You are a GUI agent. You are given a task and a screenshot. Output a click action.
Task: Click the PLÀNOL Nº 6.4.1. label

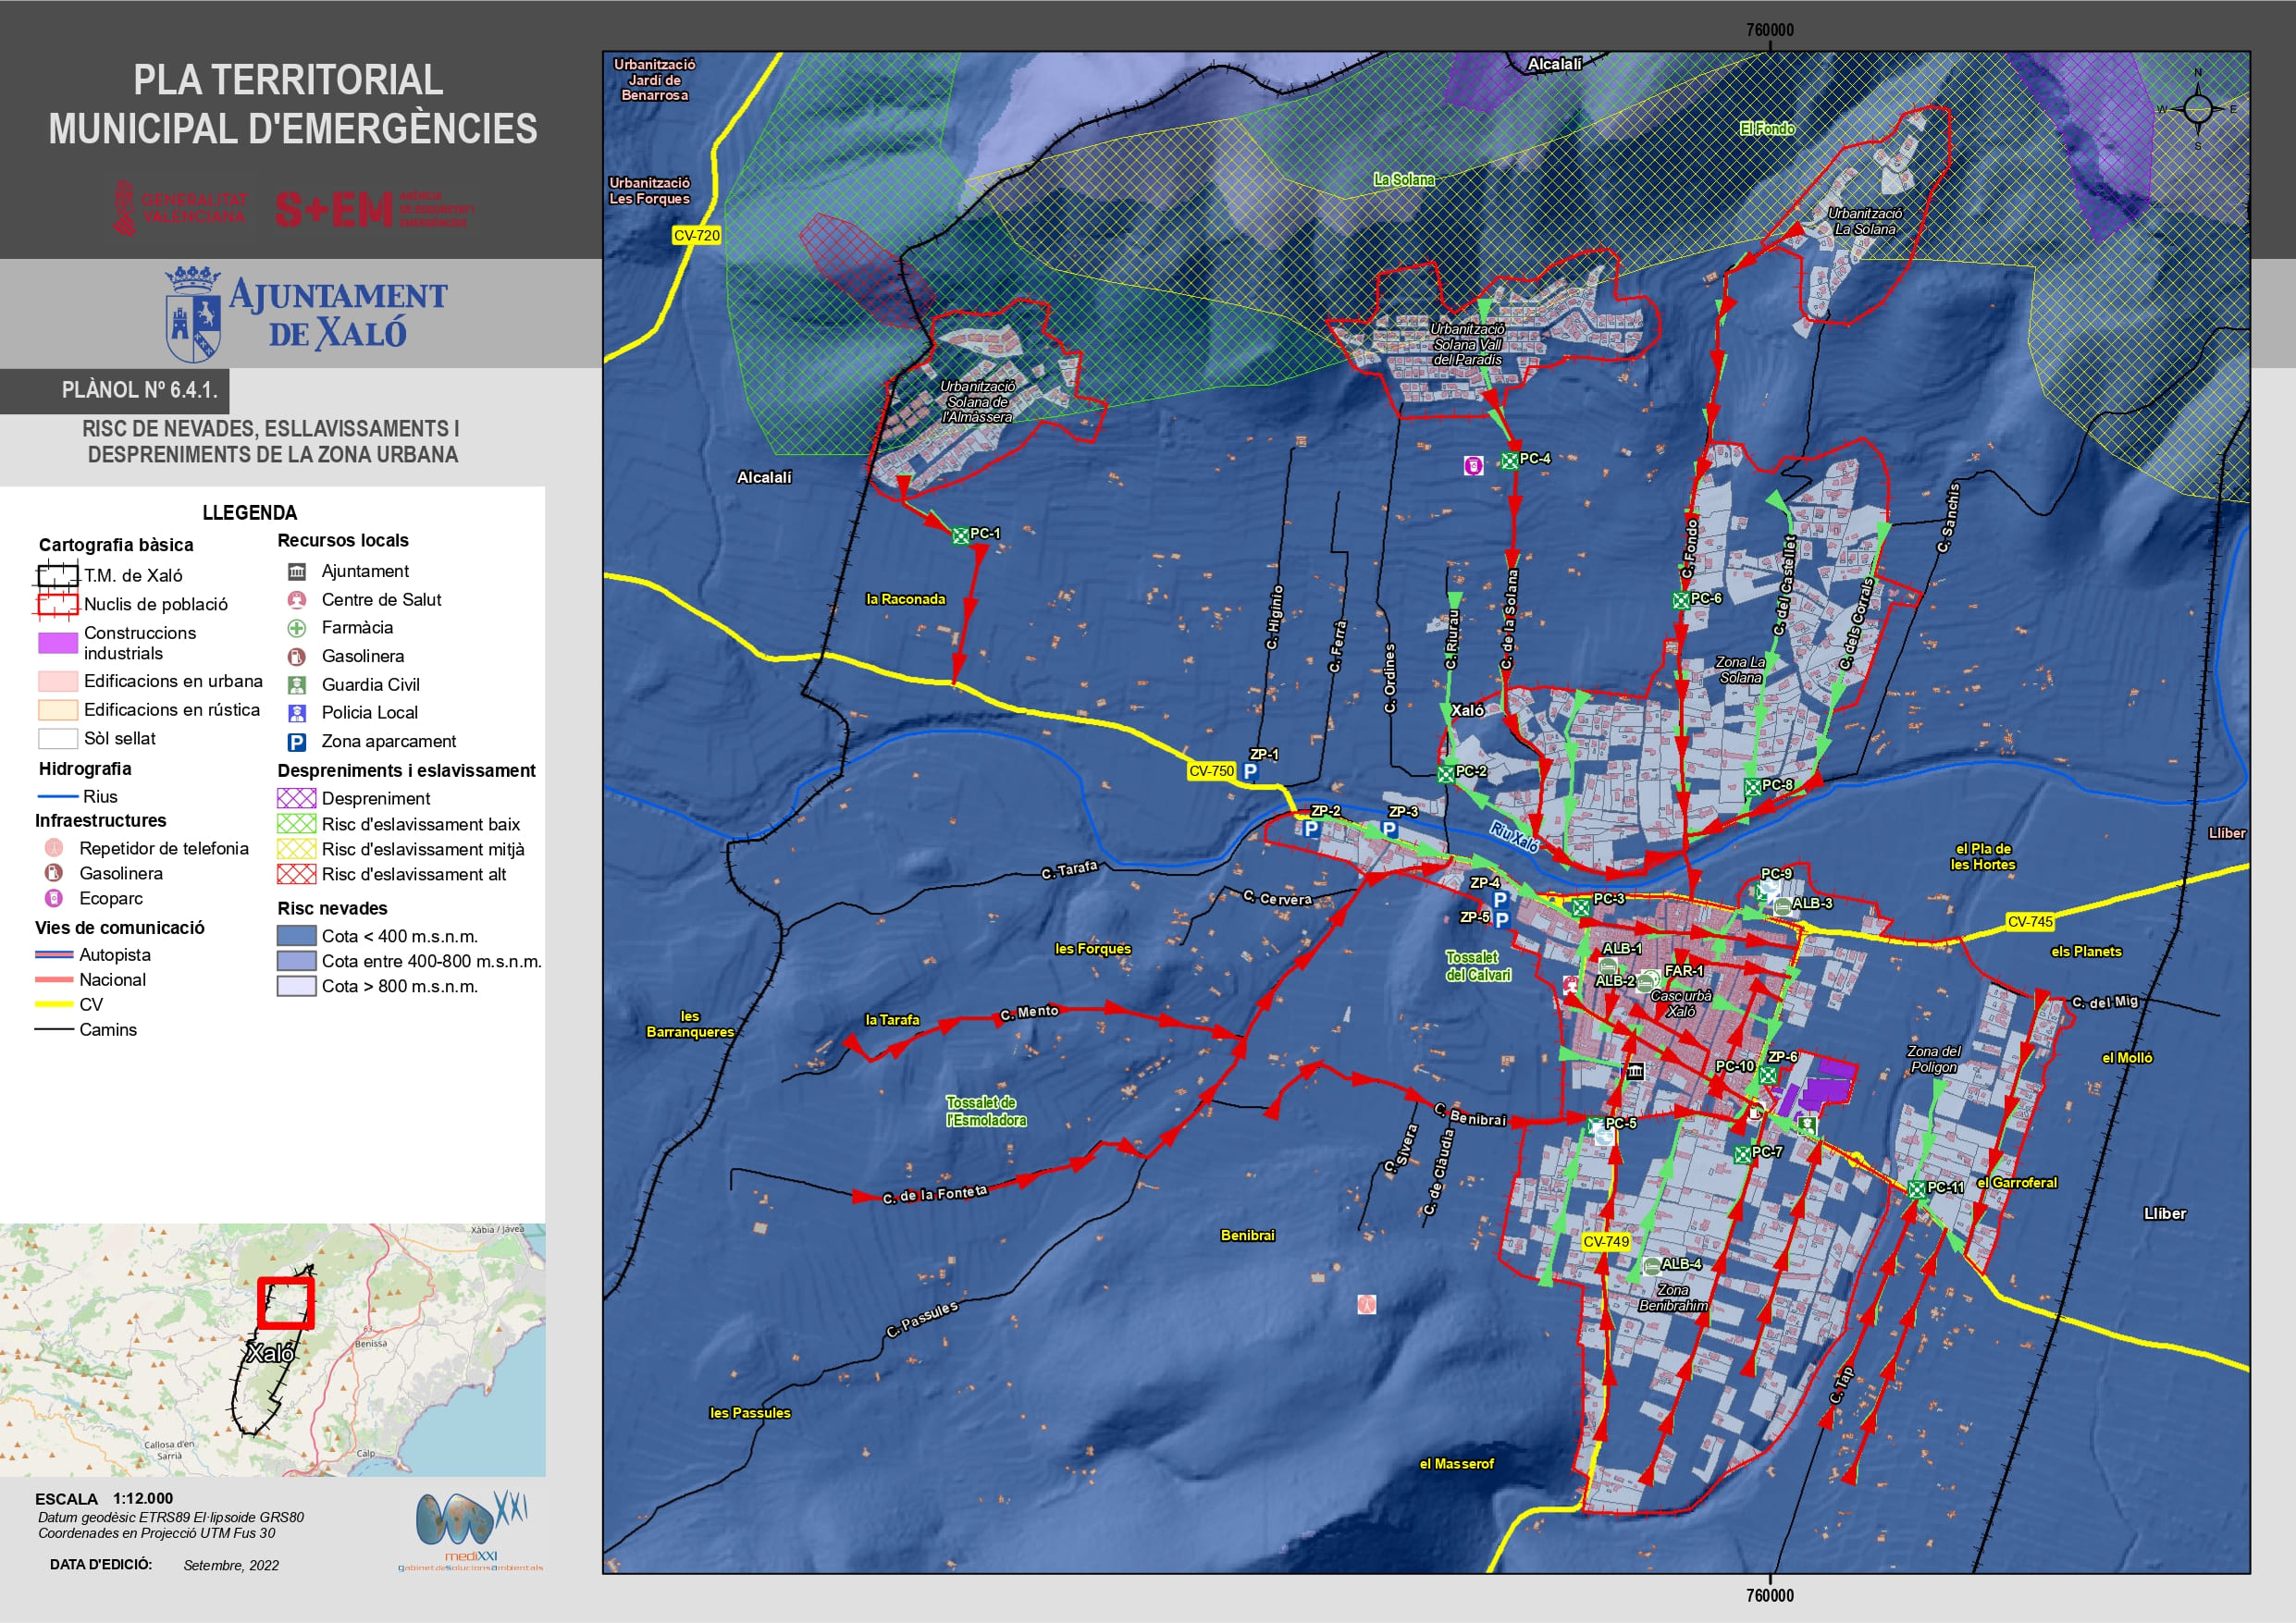(x=139, y=390)
